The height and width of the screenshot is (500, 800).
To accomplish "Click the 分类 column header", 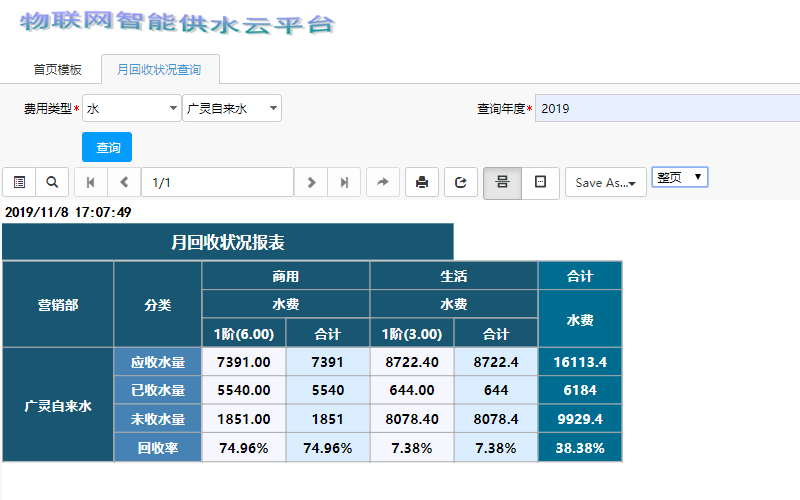I will pyautogui.click(x=158, y=305).
